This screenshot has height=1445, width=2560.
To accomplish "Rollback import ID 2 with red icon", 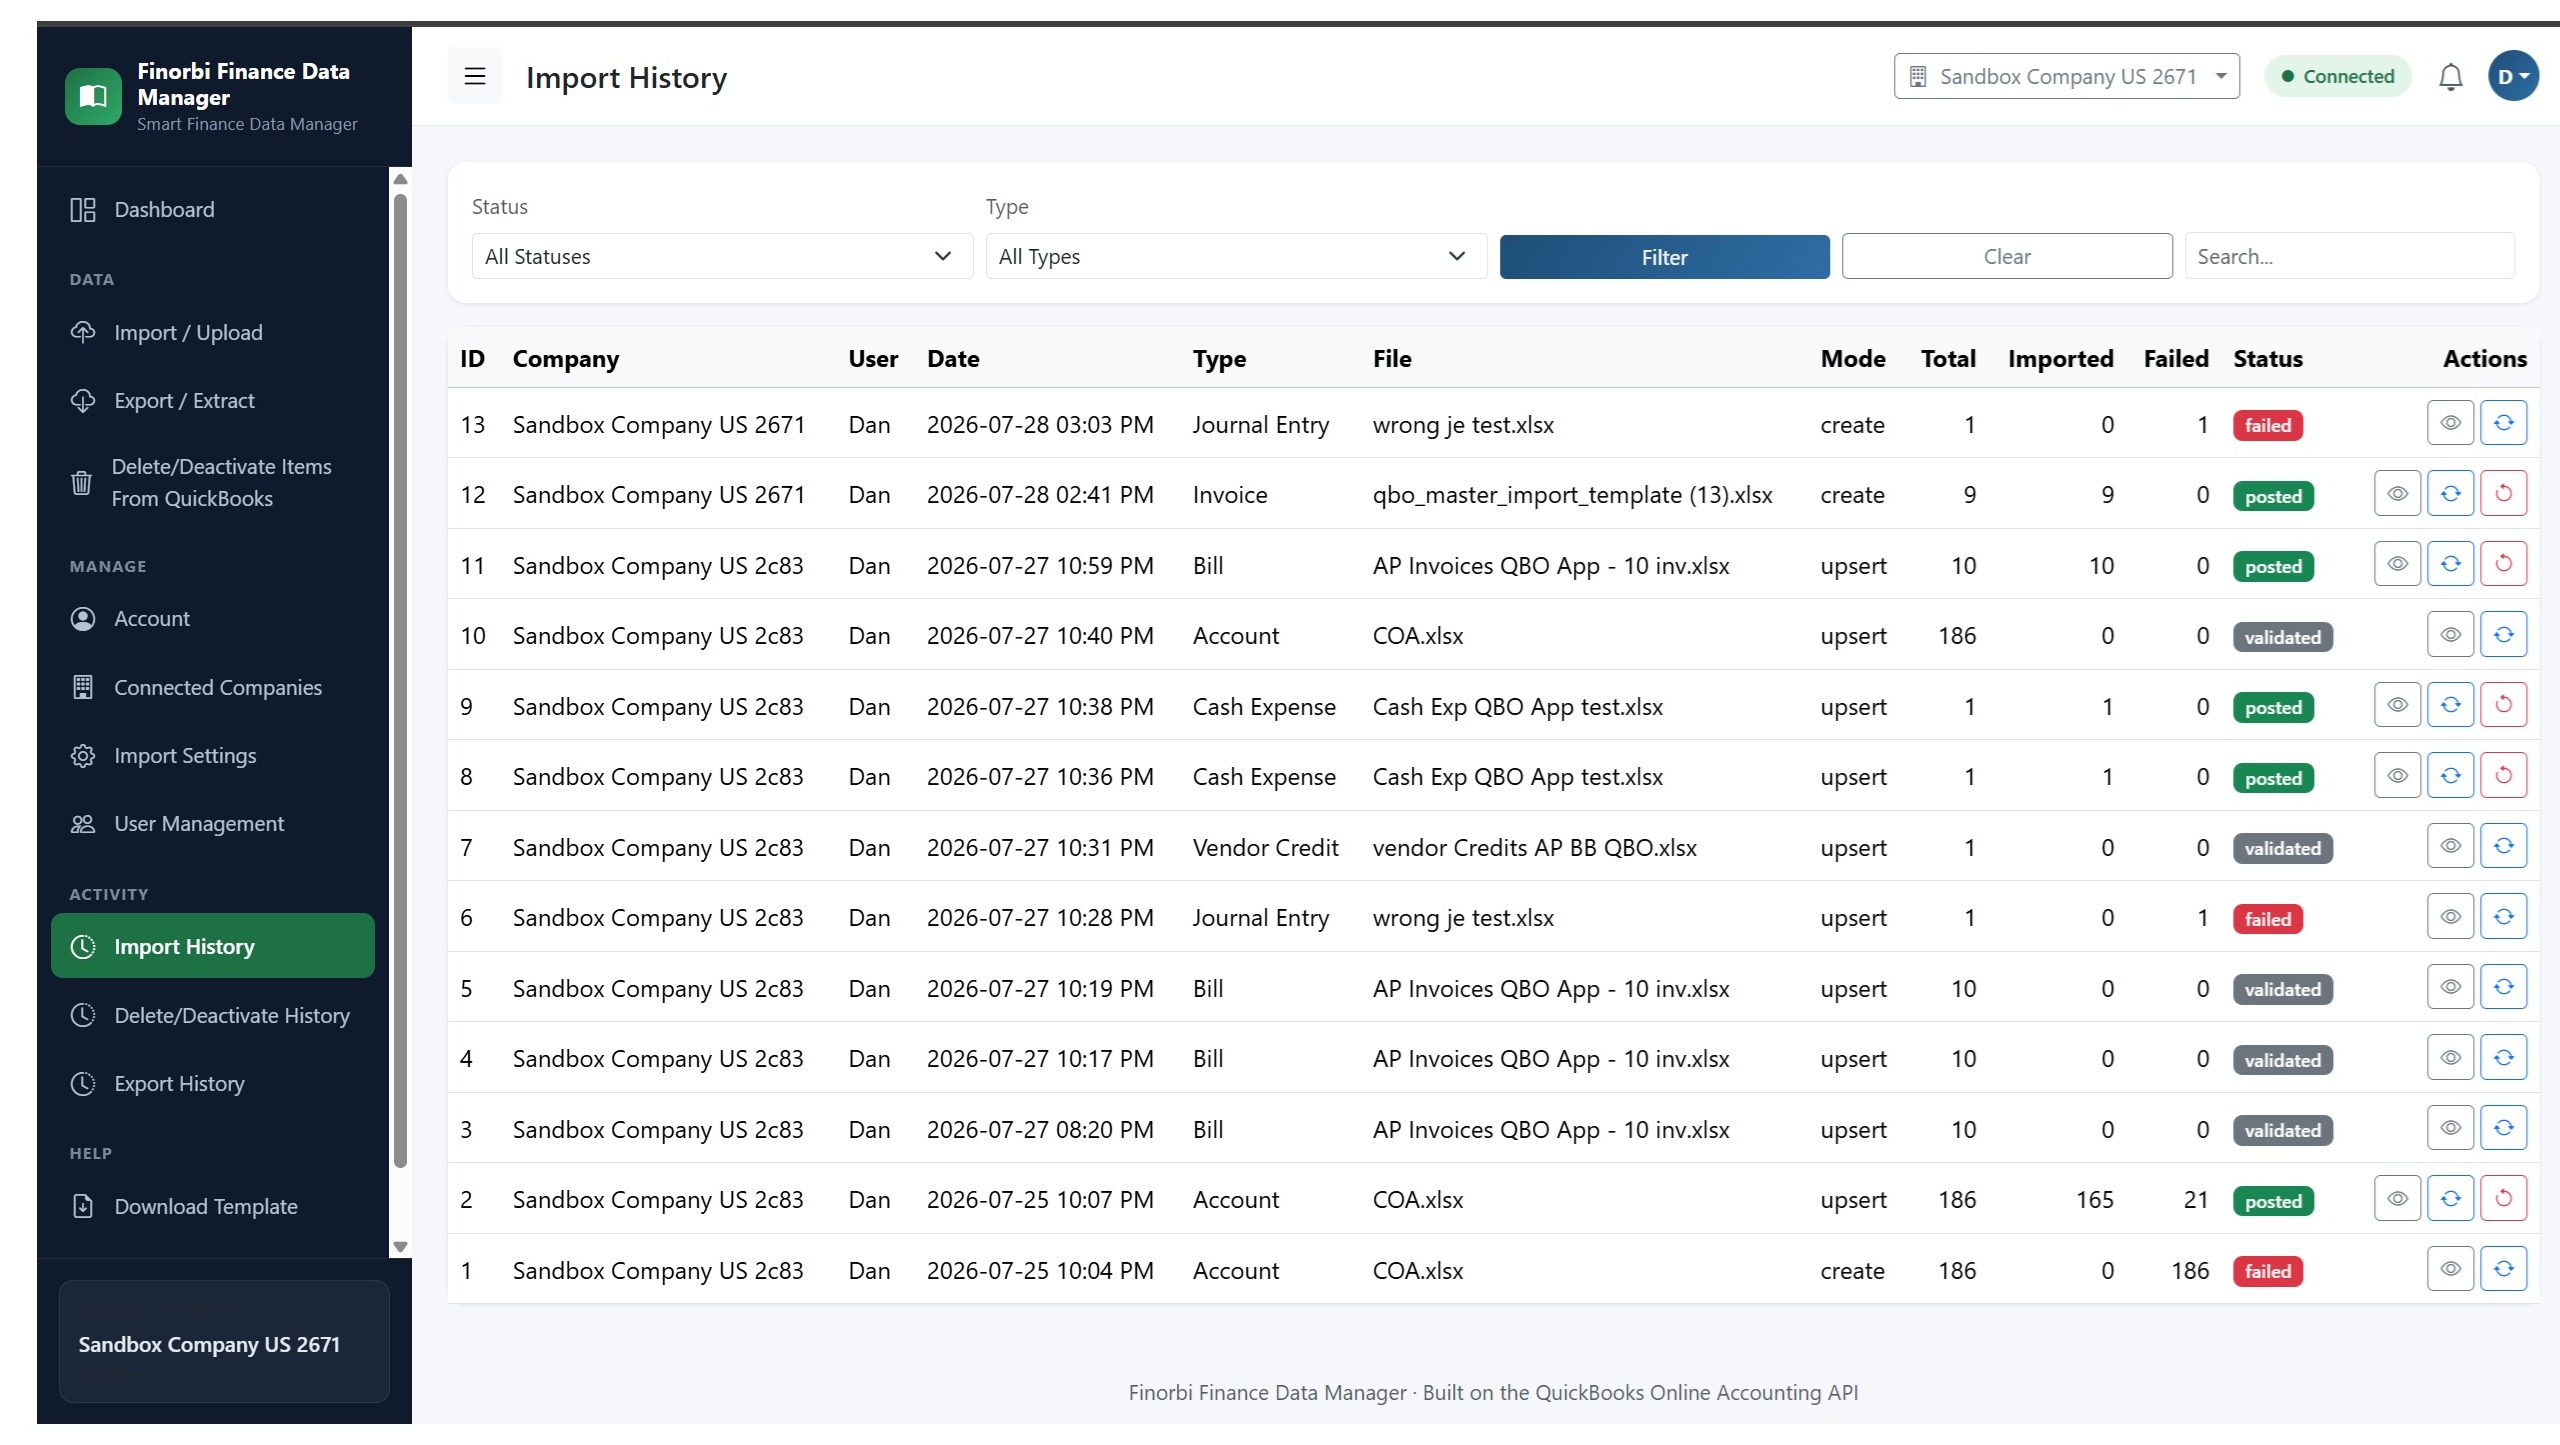I will 2503,1198.
